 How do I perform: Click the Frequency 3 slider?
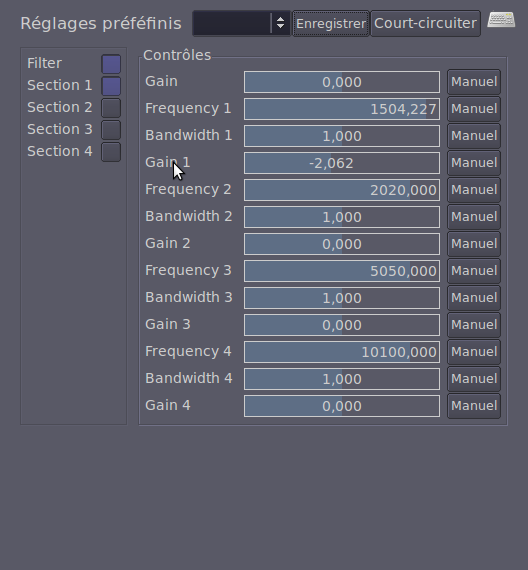(x=342, y=271)
